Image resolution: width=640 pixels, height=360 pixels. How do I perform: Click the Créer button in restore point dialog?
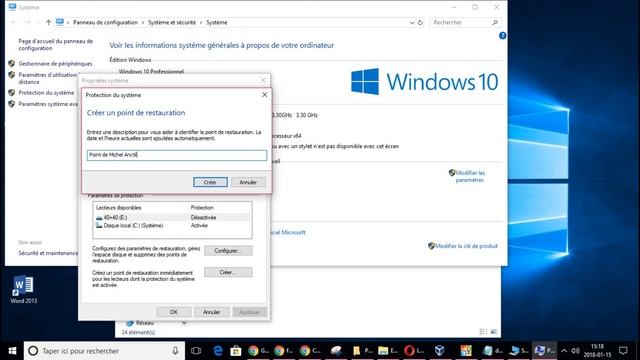(x=210, y=182)
